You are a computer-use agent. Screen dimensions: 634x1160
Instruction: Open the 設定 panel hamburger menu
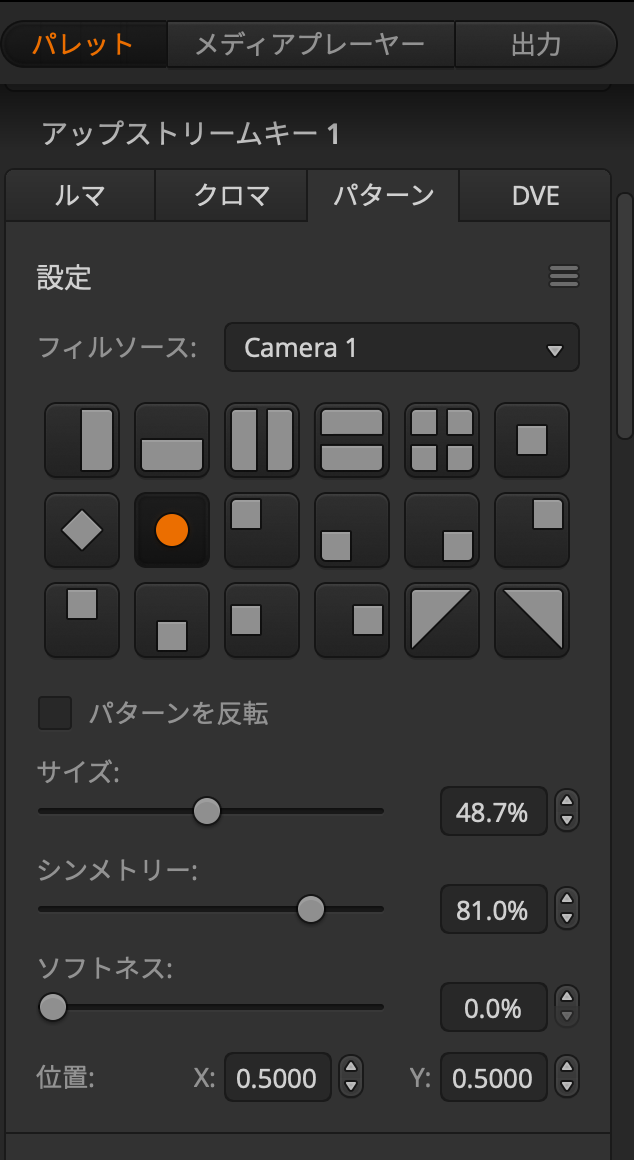(x=564, y=277)
